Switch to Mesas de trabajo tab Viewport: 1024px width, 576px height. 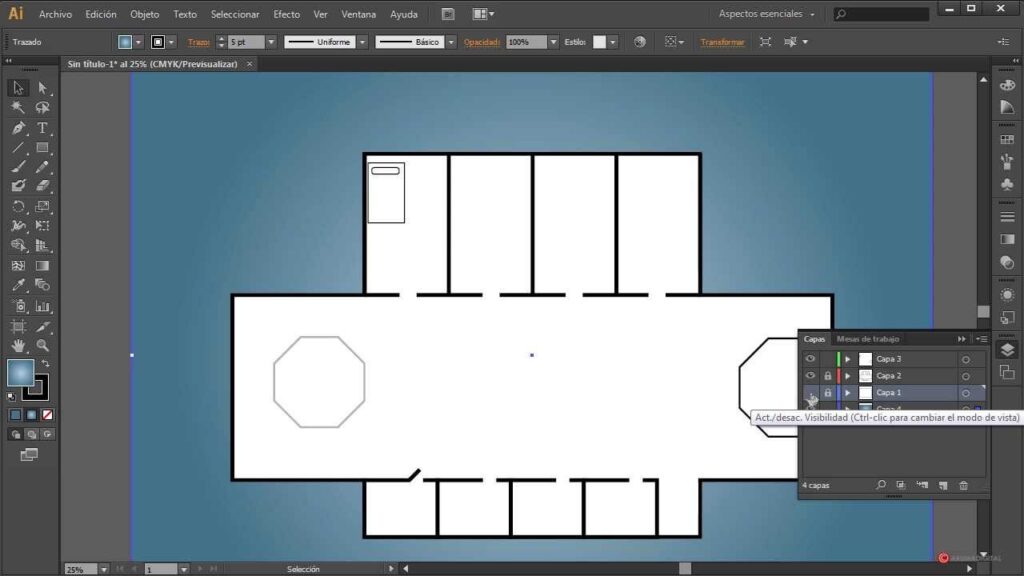[868, 339]
